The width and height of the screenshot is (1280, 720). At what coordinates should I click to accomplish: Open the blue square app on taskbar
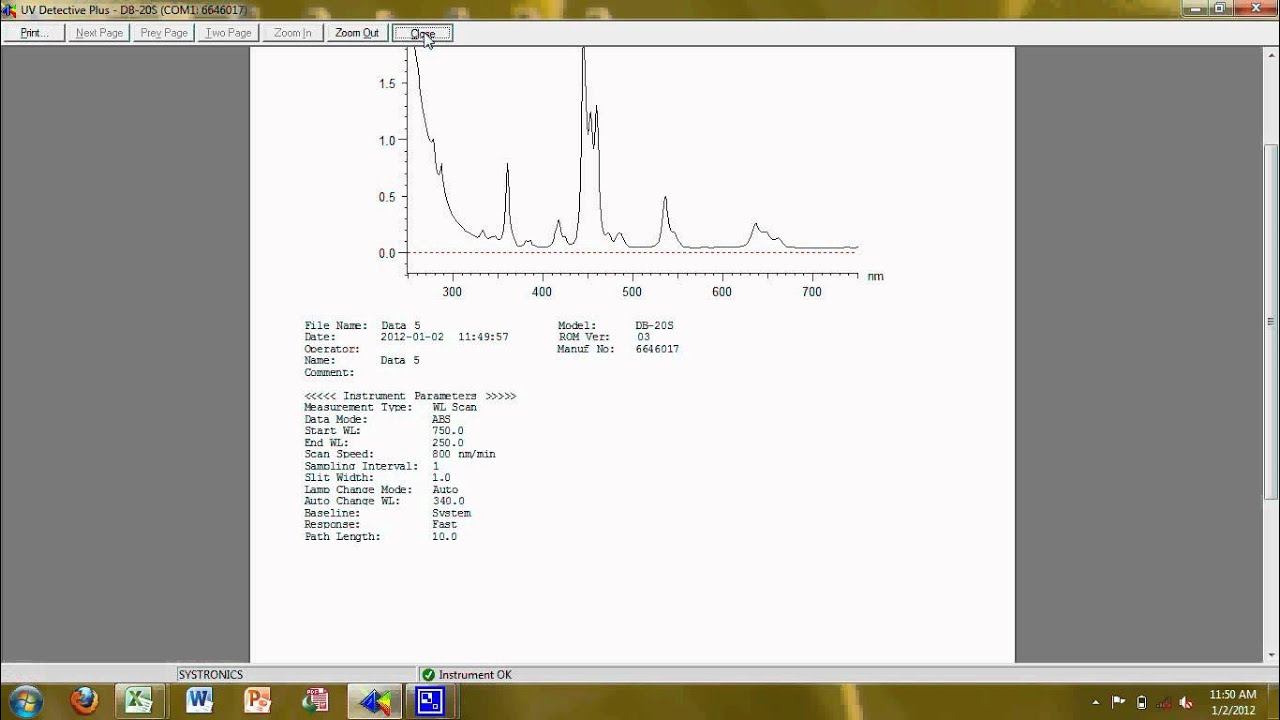click(430, 701)
